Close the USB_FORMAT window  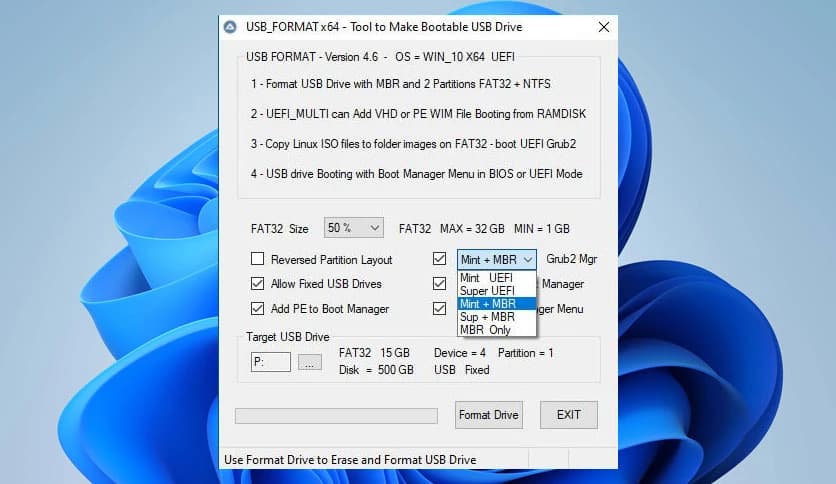tap(604, 27)
